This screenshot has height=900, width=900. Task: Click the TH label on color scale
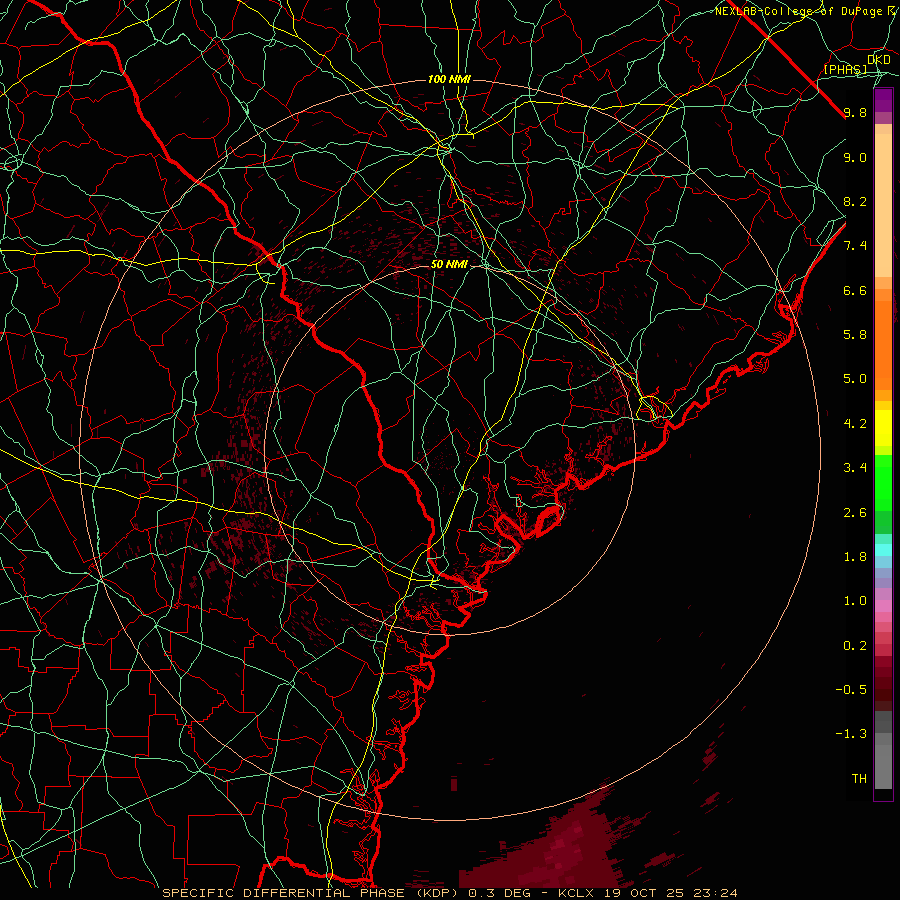coord(859,779)
